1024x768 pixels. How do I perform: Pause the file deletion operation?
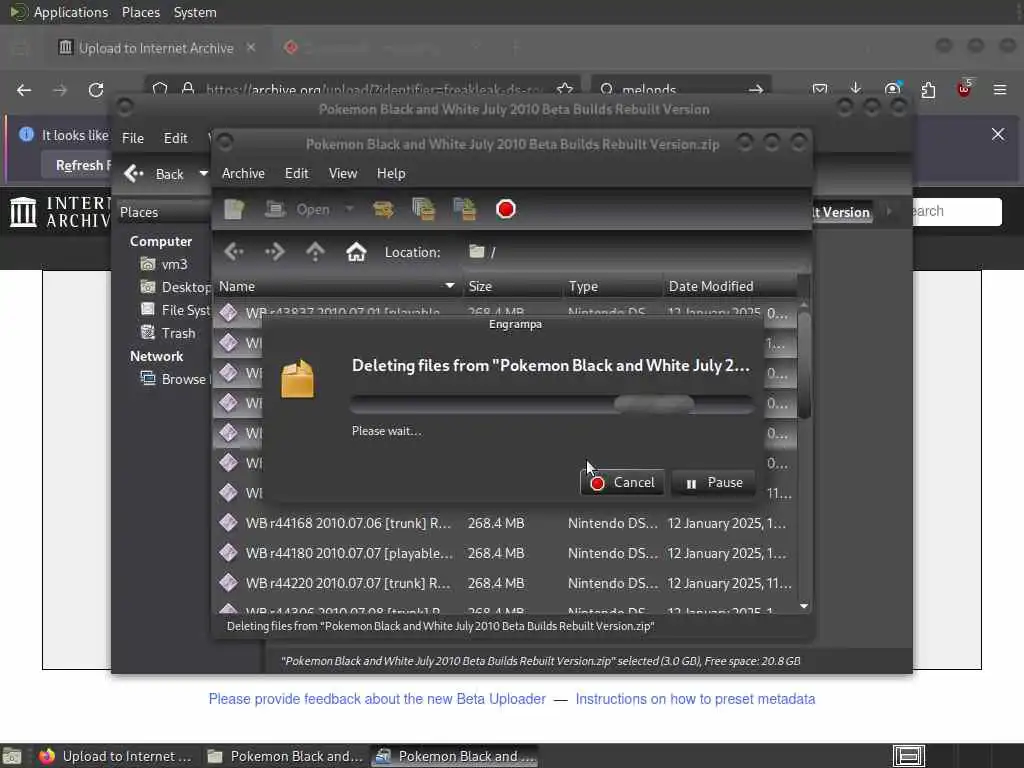(712, 483)
